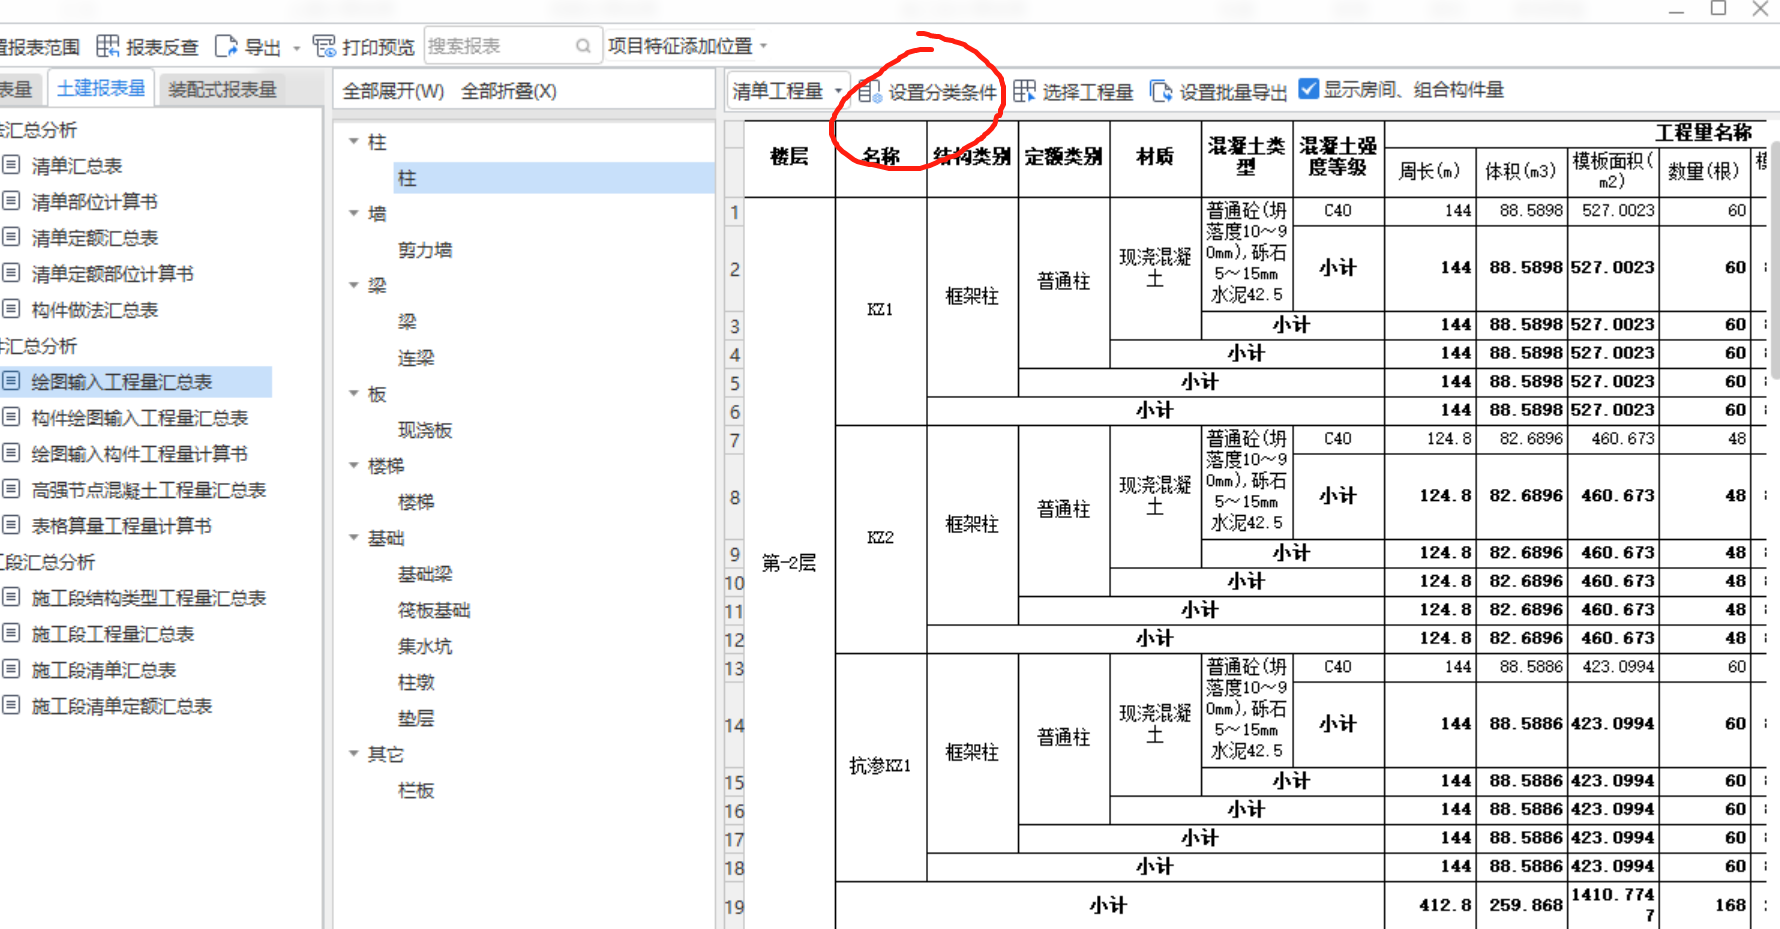
Task: Click 全部折叠(X) button
Action: tap(509, 91)
